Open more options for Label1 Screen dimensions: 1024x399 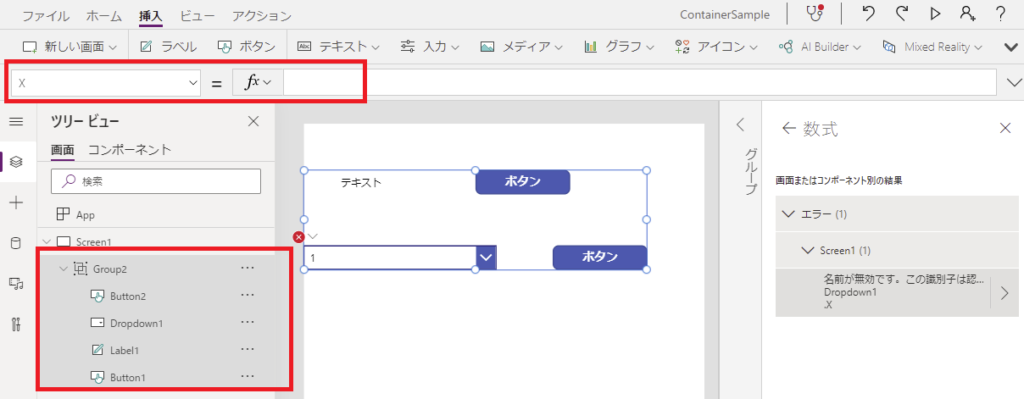(x=248, y=350)
